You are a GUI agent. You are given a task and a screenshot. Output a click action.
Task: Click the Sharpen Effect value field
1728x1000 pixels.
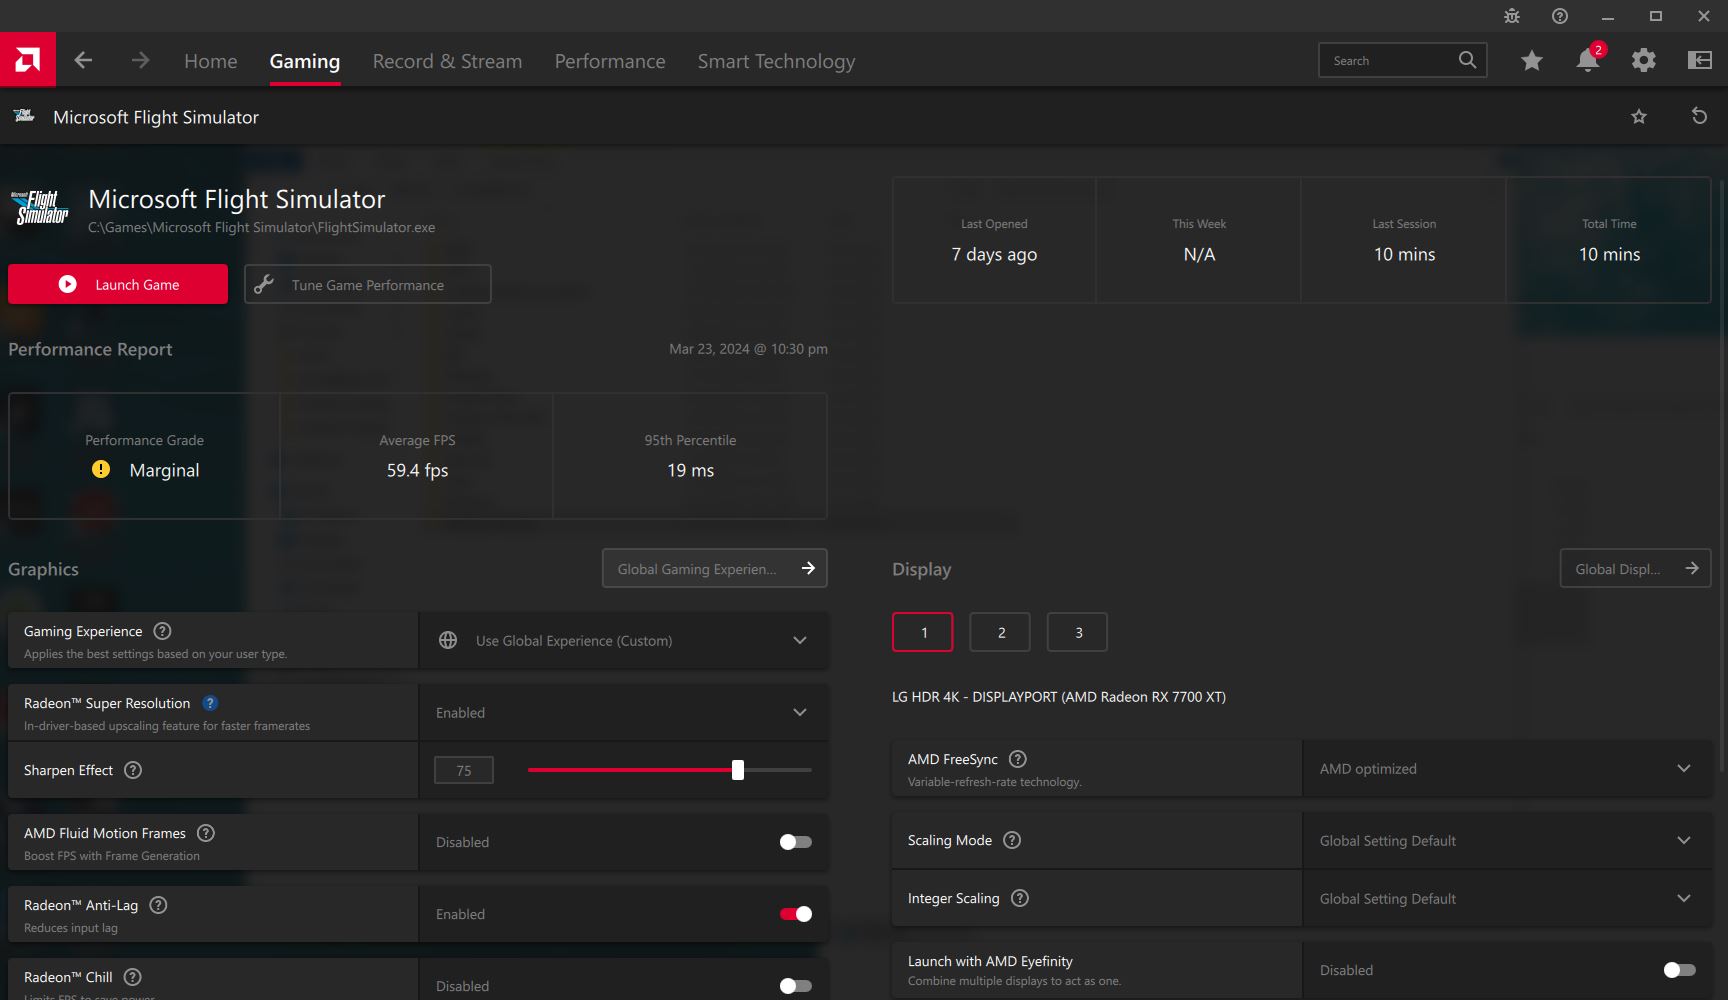click(464, 770)
